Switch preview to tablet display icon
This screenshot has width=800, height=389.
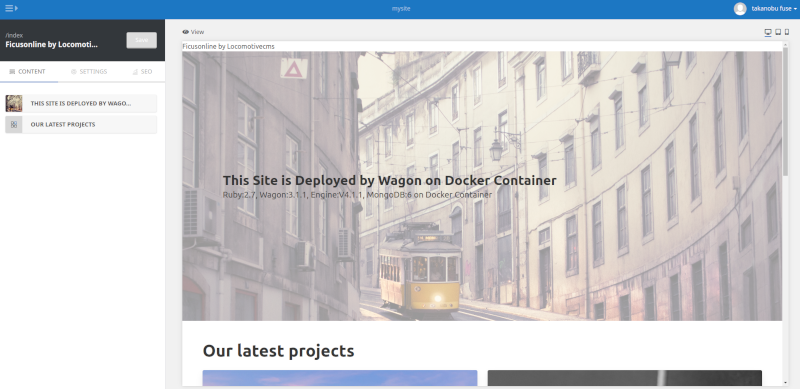tap(778, 32)
